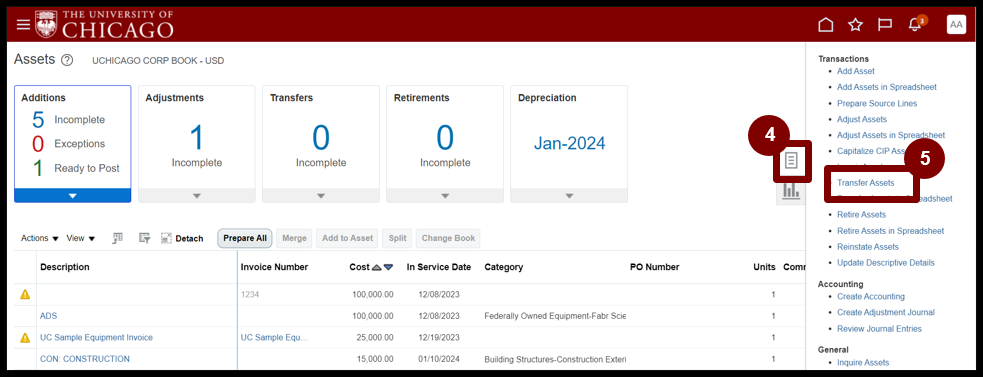Screen dimensions: 983x377
Task: Click the Query By Example filter icon
Action: coord(145,238)
